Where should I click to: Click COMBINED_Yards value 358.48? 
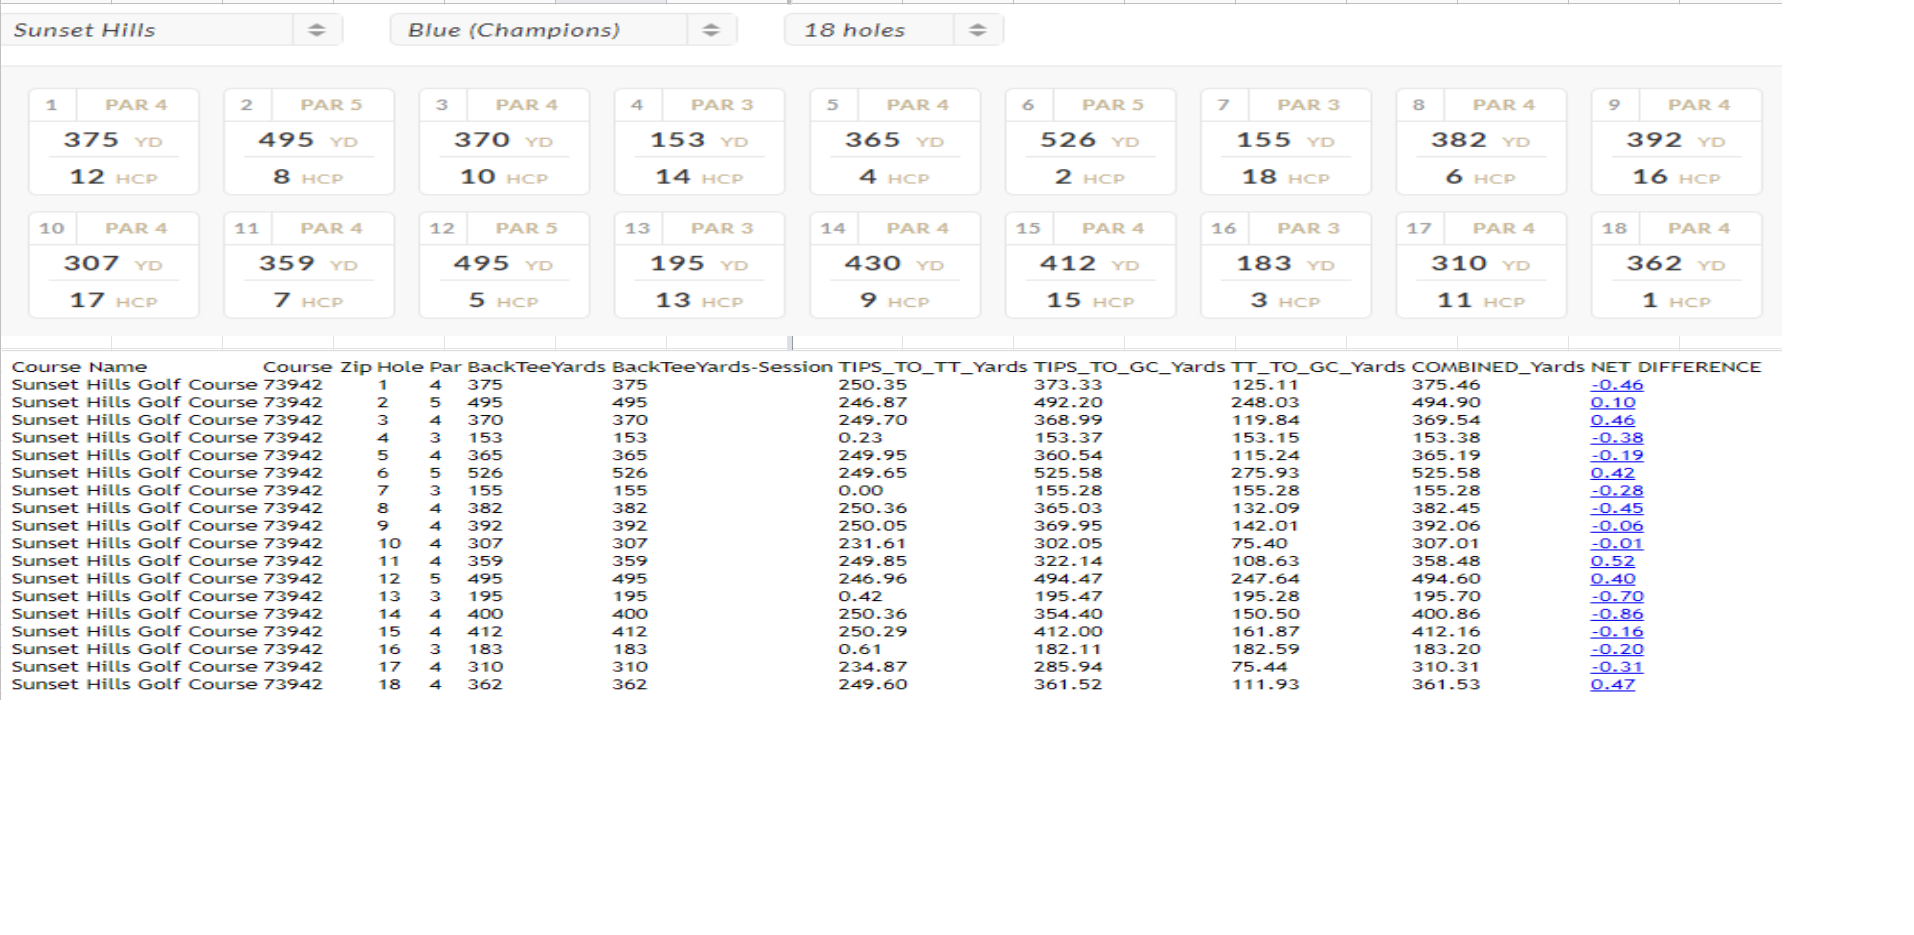coord(1446,561)
